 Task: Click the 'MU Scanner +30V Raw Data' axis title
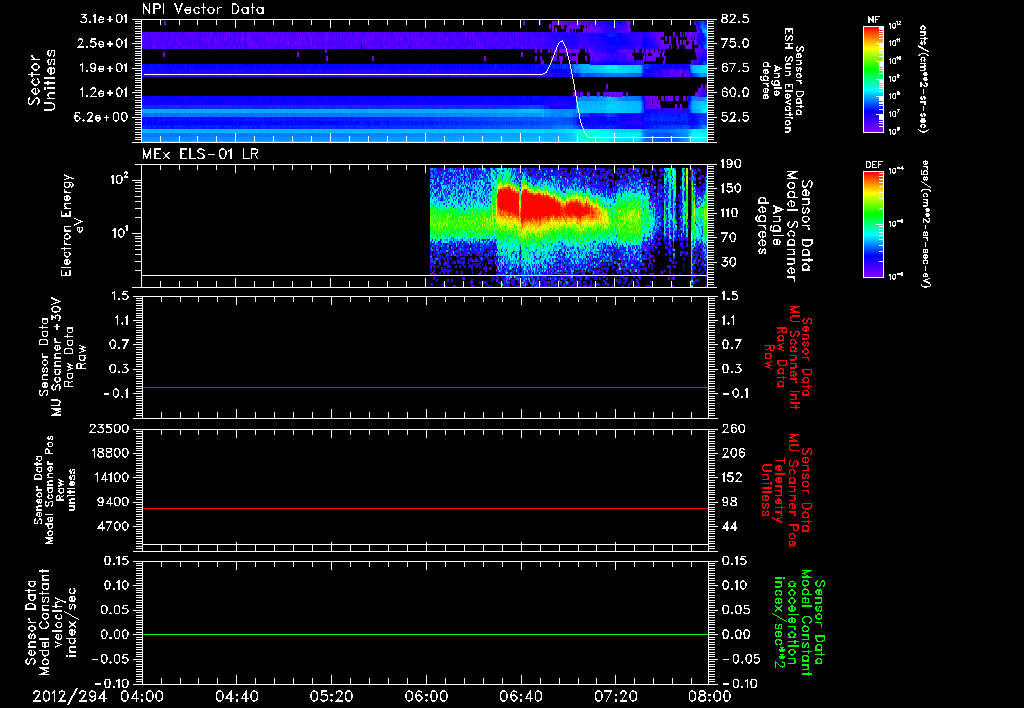(x=63, y=357)
